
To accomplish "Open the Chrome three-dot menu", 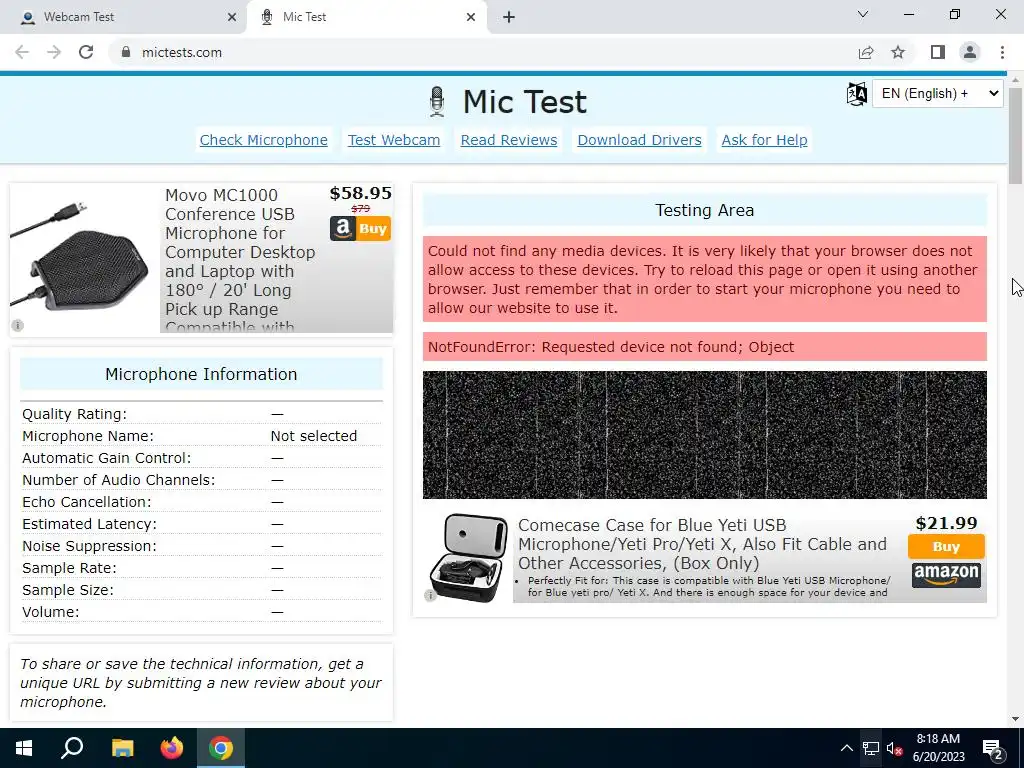I will pos(1002,52).
